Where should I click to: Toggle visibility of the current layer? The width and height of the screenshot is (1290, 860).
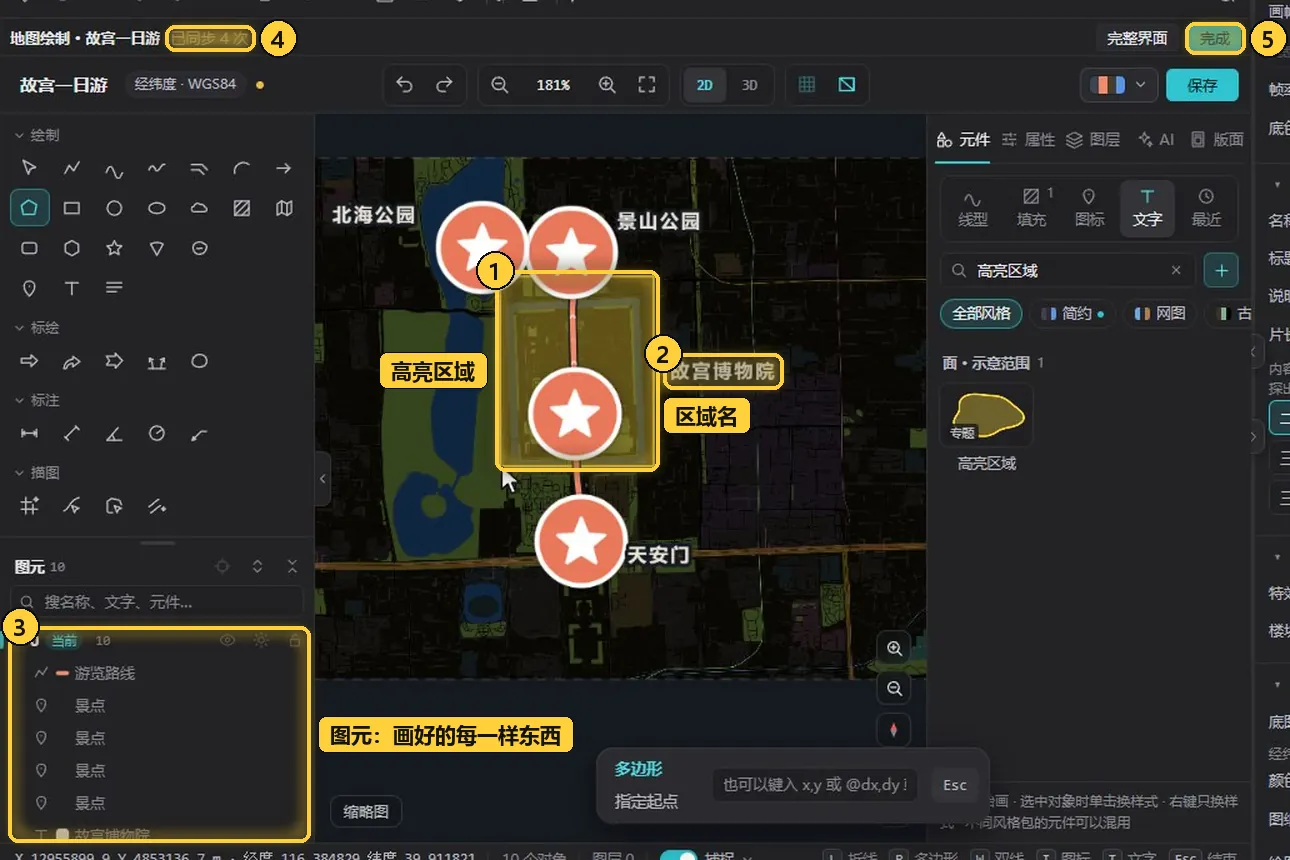(228, 640)
